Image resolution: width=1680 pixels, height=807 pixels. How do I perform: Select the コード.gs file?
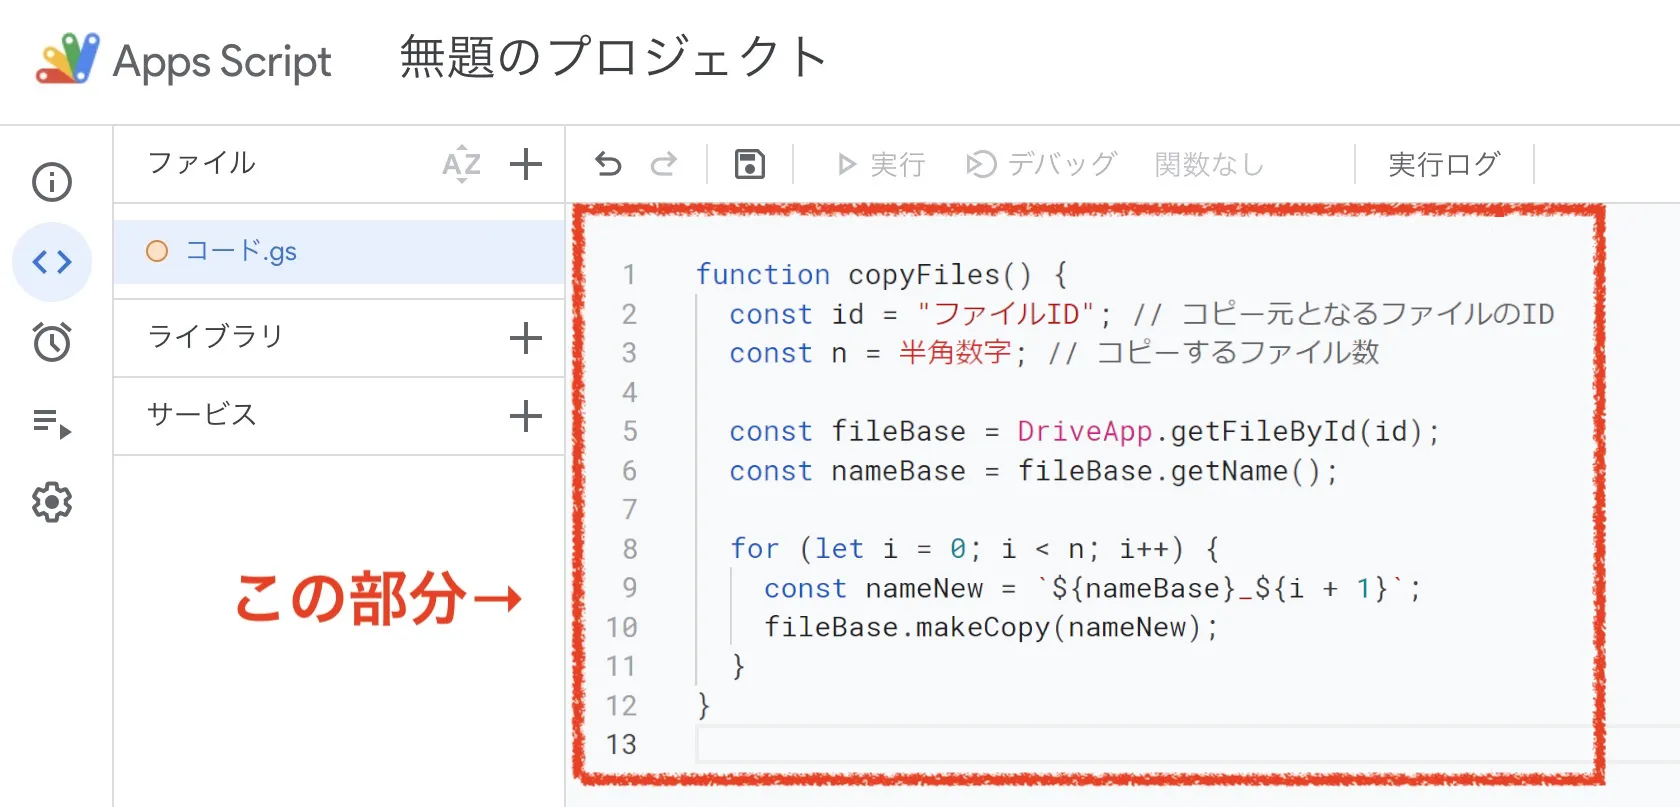pyautogui.click(x=241, y=251)
